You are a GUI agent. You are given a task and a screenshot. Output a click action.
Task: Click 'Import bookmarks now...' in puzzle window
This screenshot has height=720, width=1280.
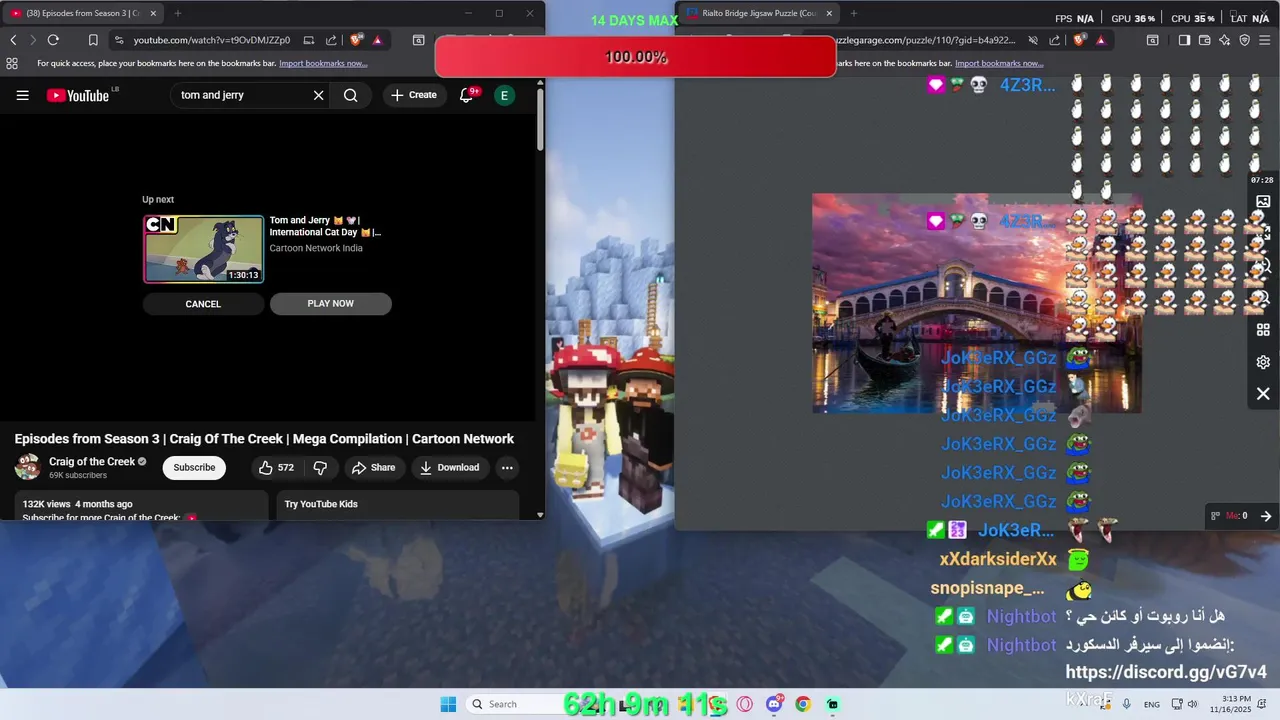[x=999, y=63]
